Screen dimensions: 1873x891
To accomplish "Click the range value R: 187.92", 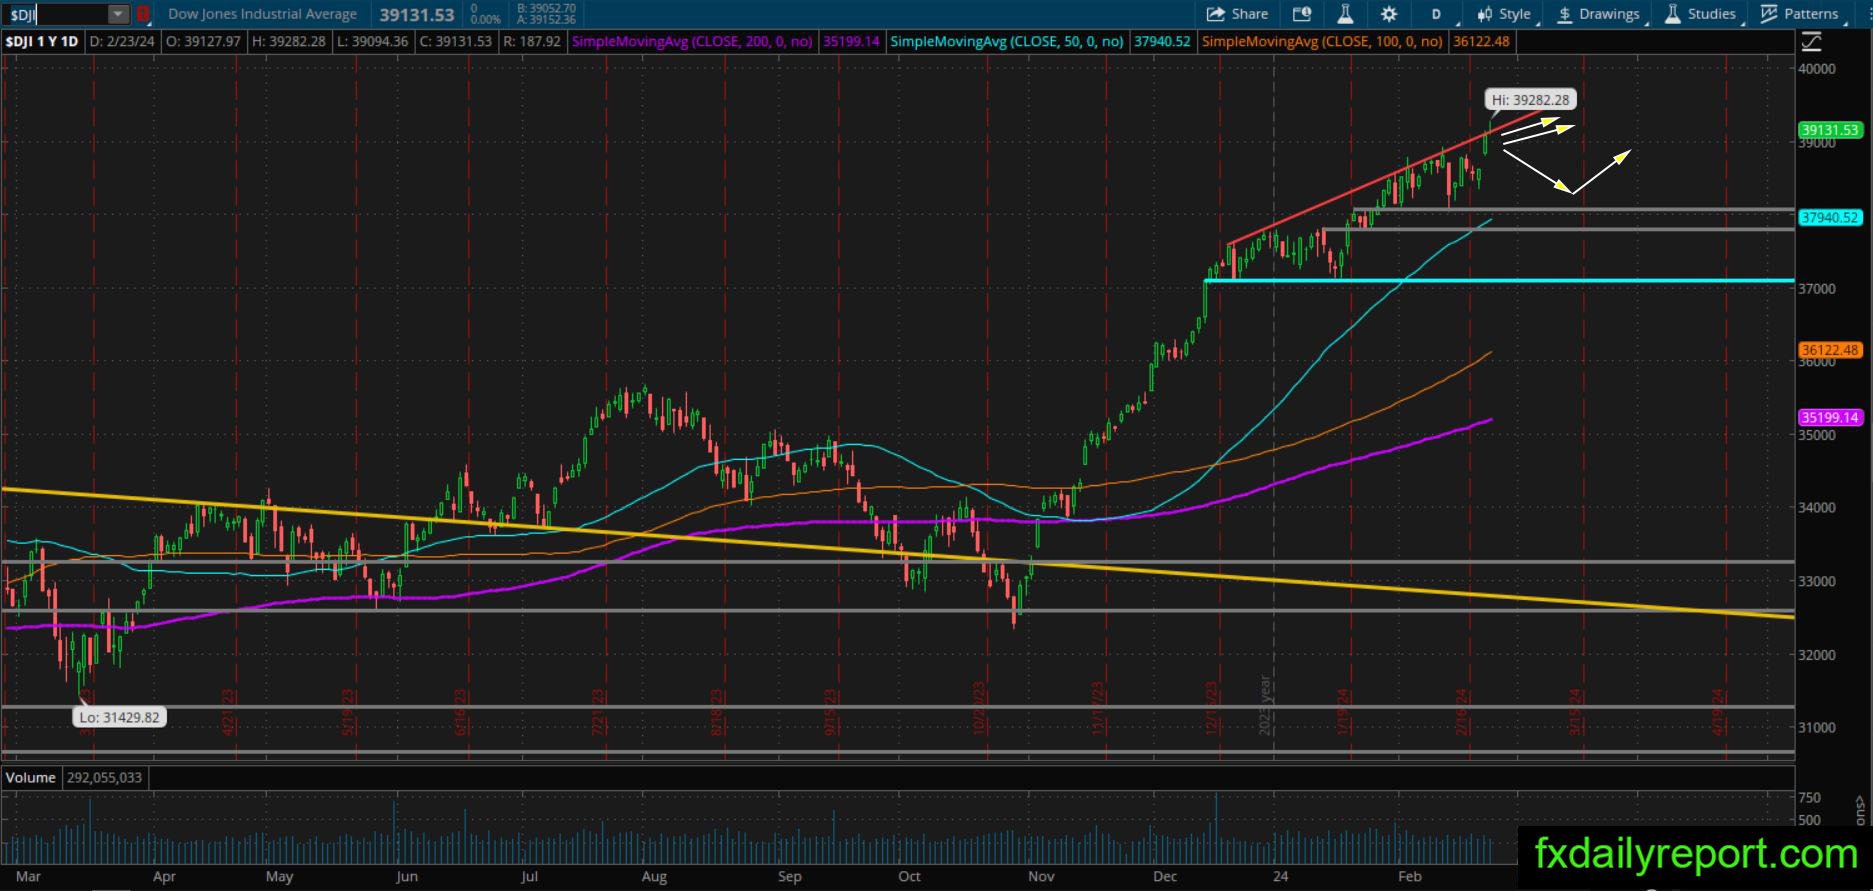I will coord(531,42).
